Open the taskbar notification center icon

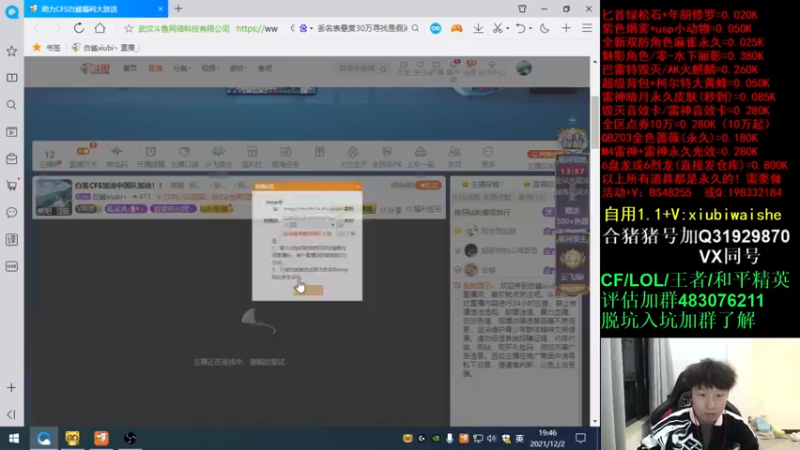(x=581, y=438)
